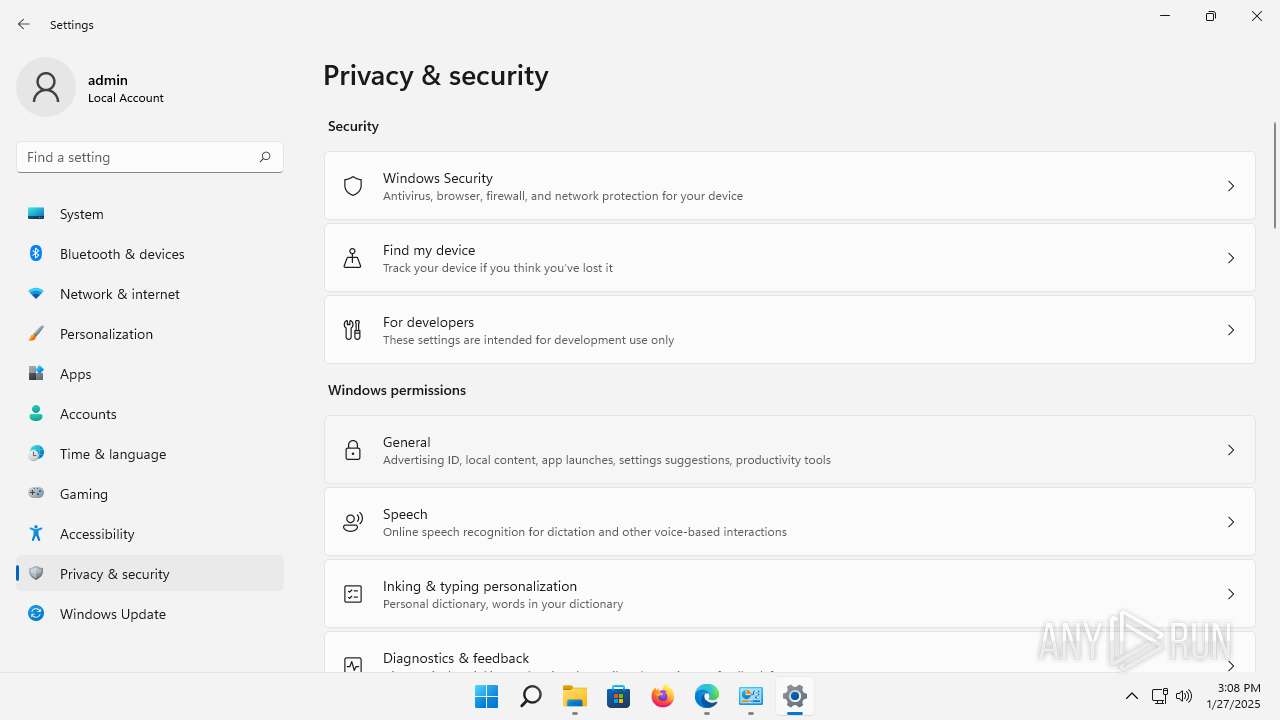The height and width of the screenshot is (720, 1280).
Task: Open the Speech settings chevron arrow
Action: click(1231, 522)
